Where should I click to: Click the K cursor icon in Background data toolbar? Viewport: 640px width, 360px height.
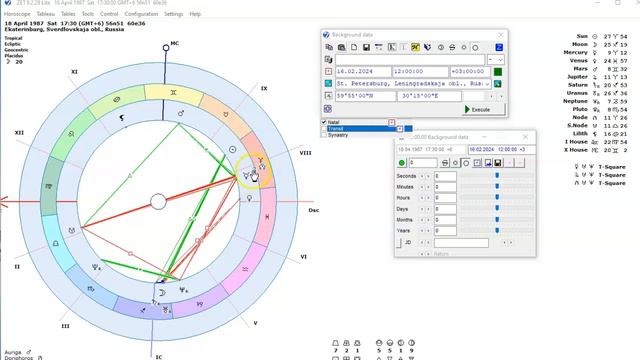pos(391,47)
